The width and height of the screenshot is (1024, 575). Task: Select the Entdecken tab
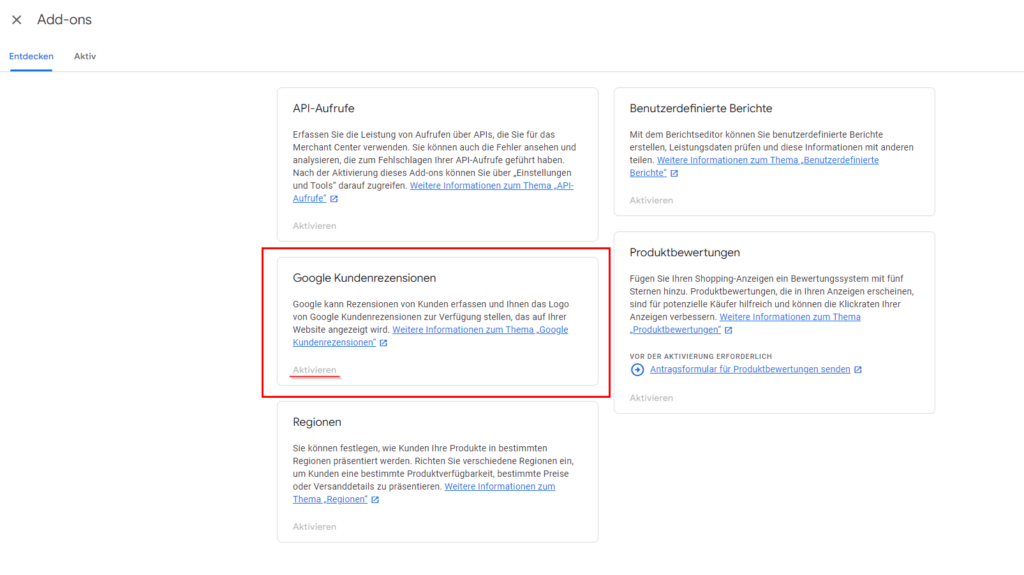click(x=31, y=56)
